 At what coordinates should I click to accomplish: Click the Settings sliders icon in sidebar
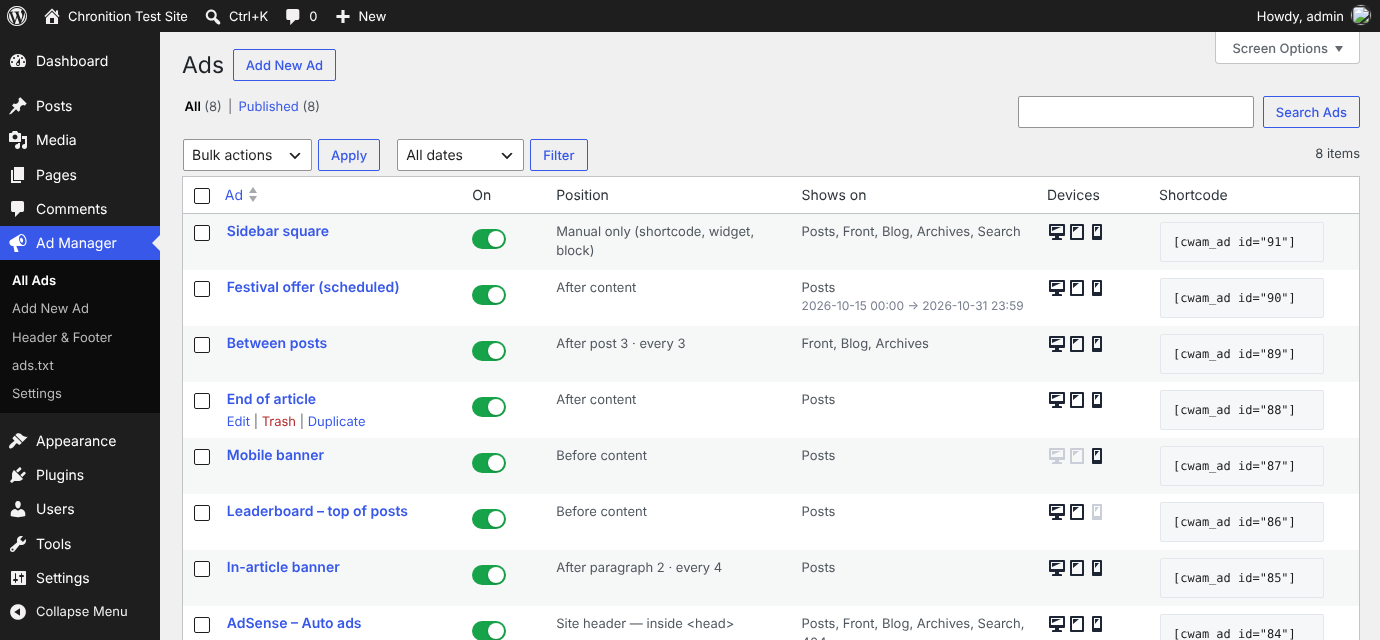18,578
